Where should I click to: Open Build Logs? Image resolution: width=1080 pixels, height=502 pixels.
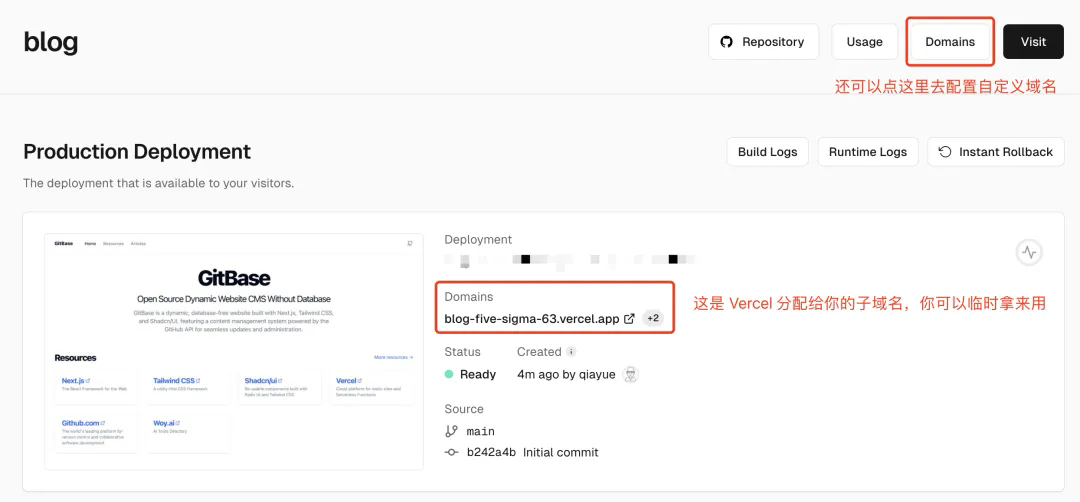coord(767,152)
